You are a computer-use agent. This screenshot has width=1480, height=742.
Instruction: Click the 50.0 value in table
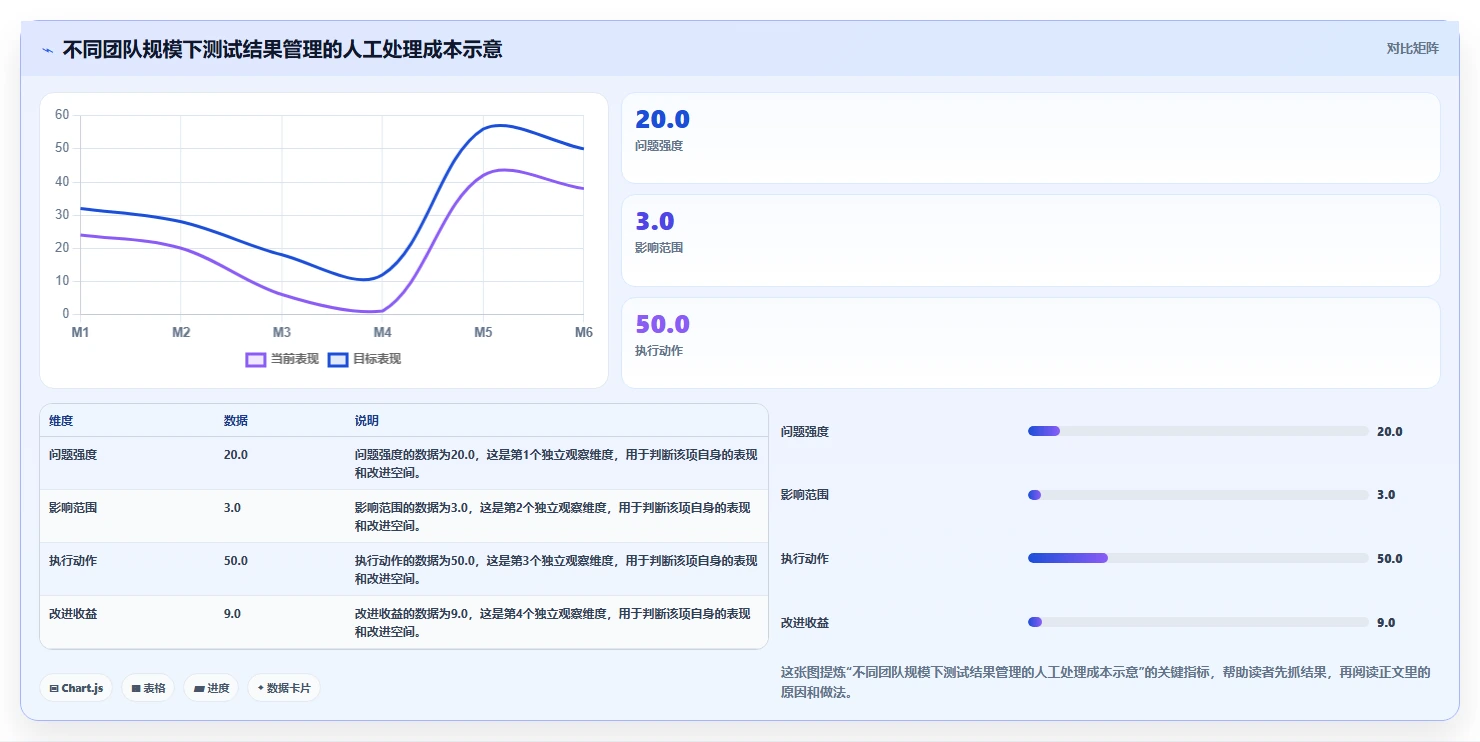tap(236, 560)
